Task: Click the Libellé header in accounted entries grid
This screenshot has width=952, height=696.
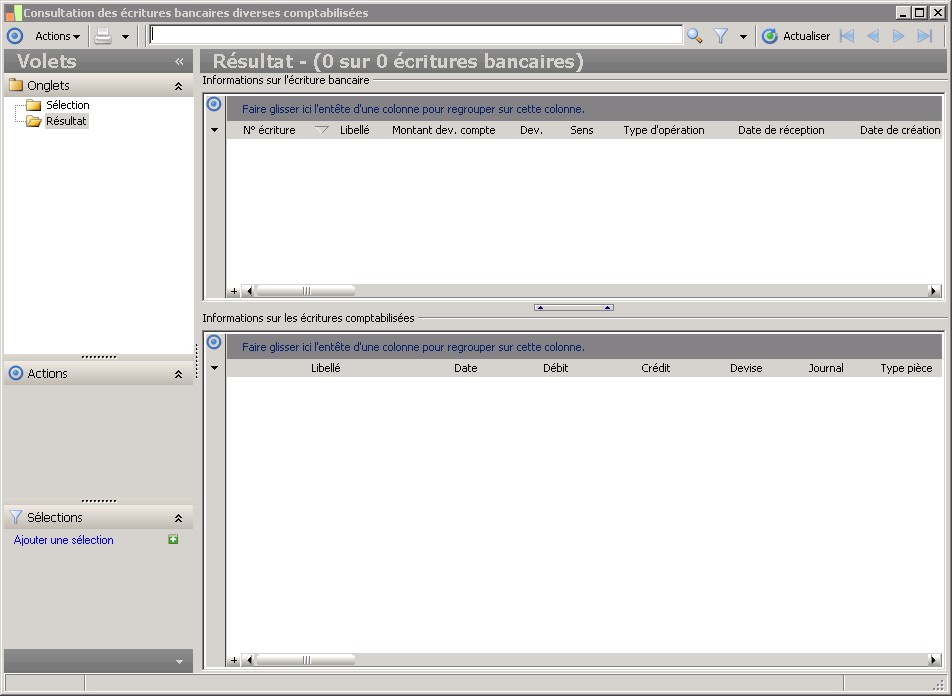Action: [325, 368]
